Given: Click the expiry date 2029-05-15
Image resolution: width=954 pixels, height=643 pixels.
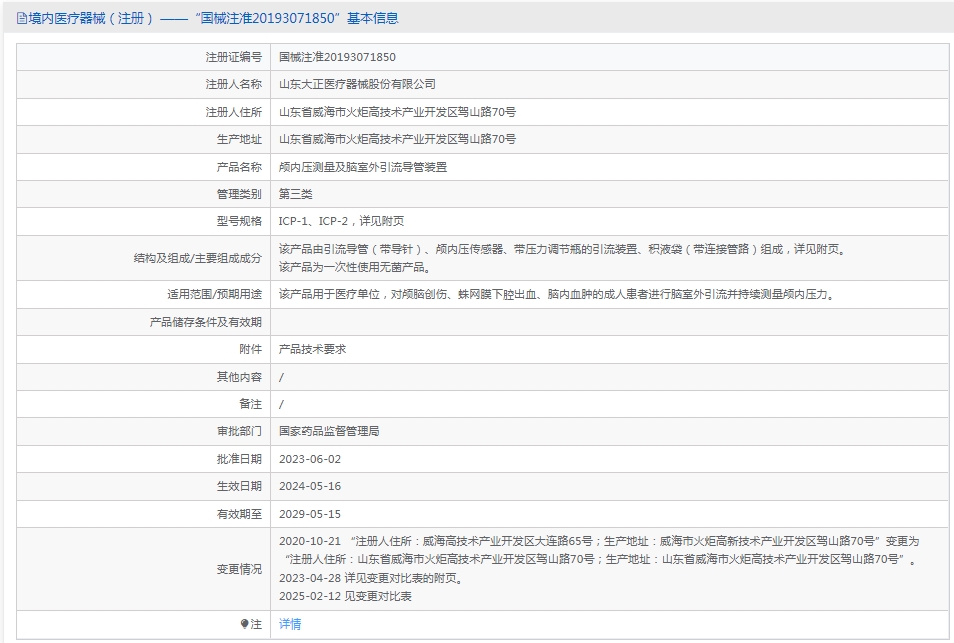Looking at the screenshot, I should click(310, 514).
